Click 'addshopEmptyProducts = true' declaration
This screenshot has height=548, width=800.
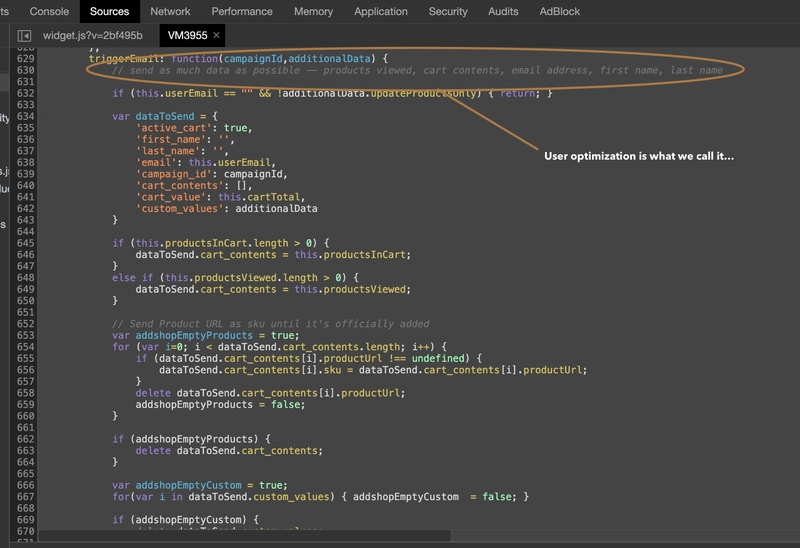tap(215, 335)
